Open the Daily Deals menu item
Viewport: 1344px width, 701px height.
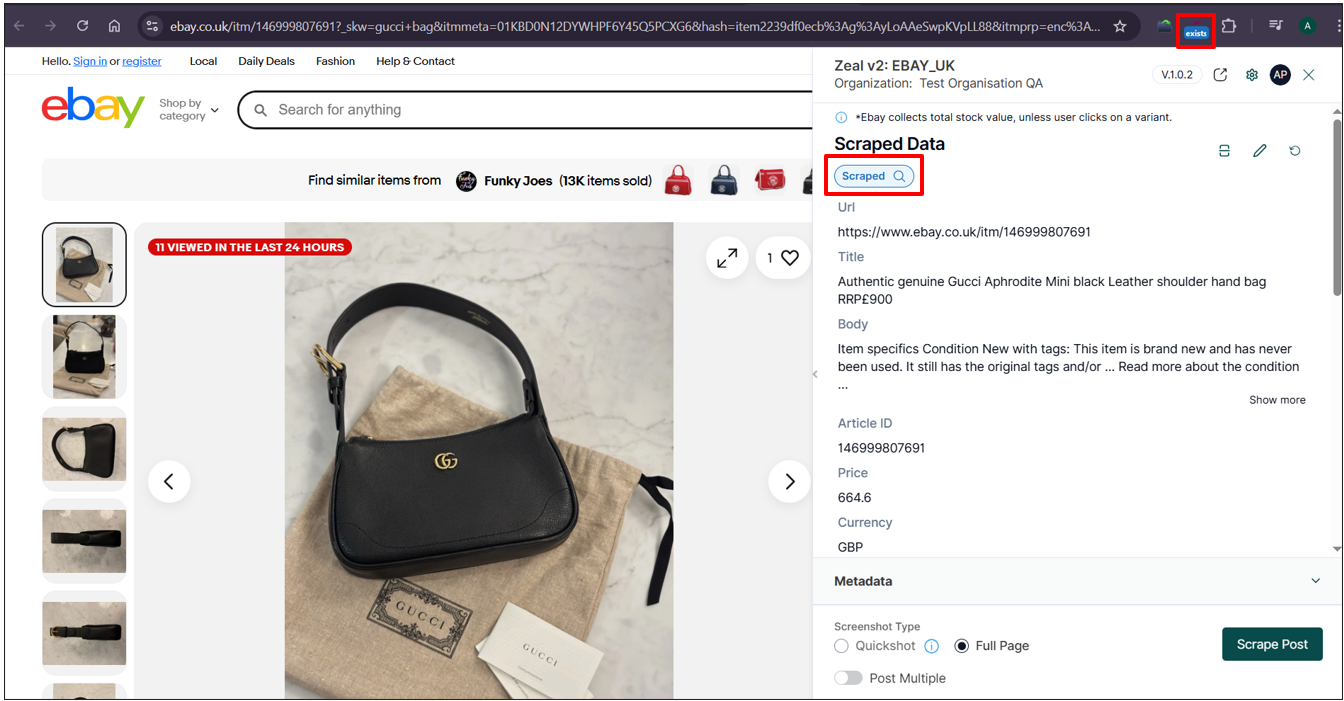pos(266,61)
